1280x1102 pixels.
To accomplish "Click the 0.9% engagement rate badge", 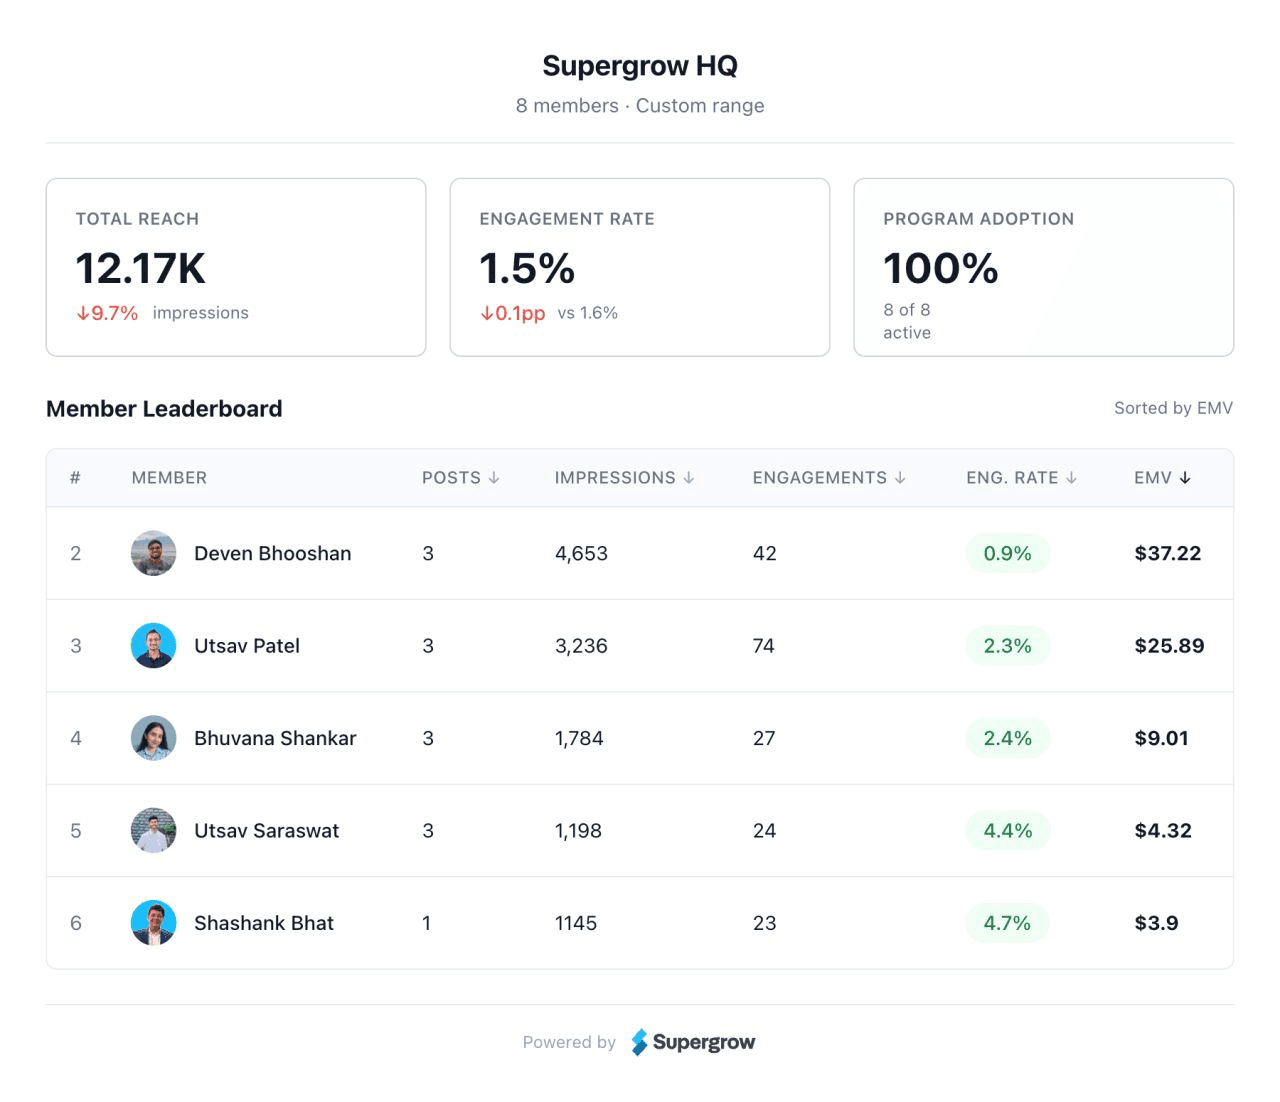I will tap(1008, 553).
